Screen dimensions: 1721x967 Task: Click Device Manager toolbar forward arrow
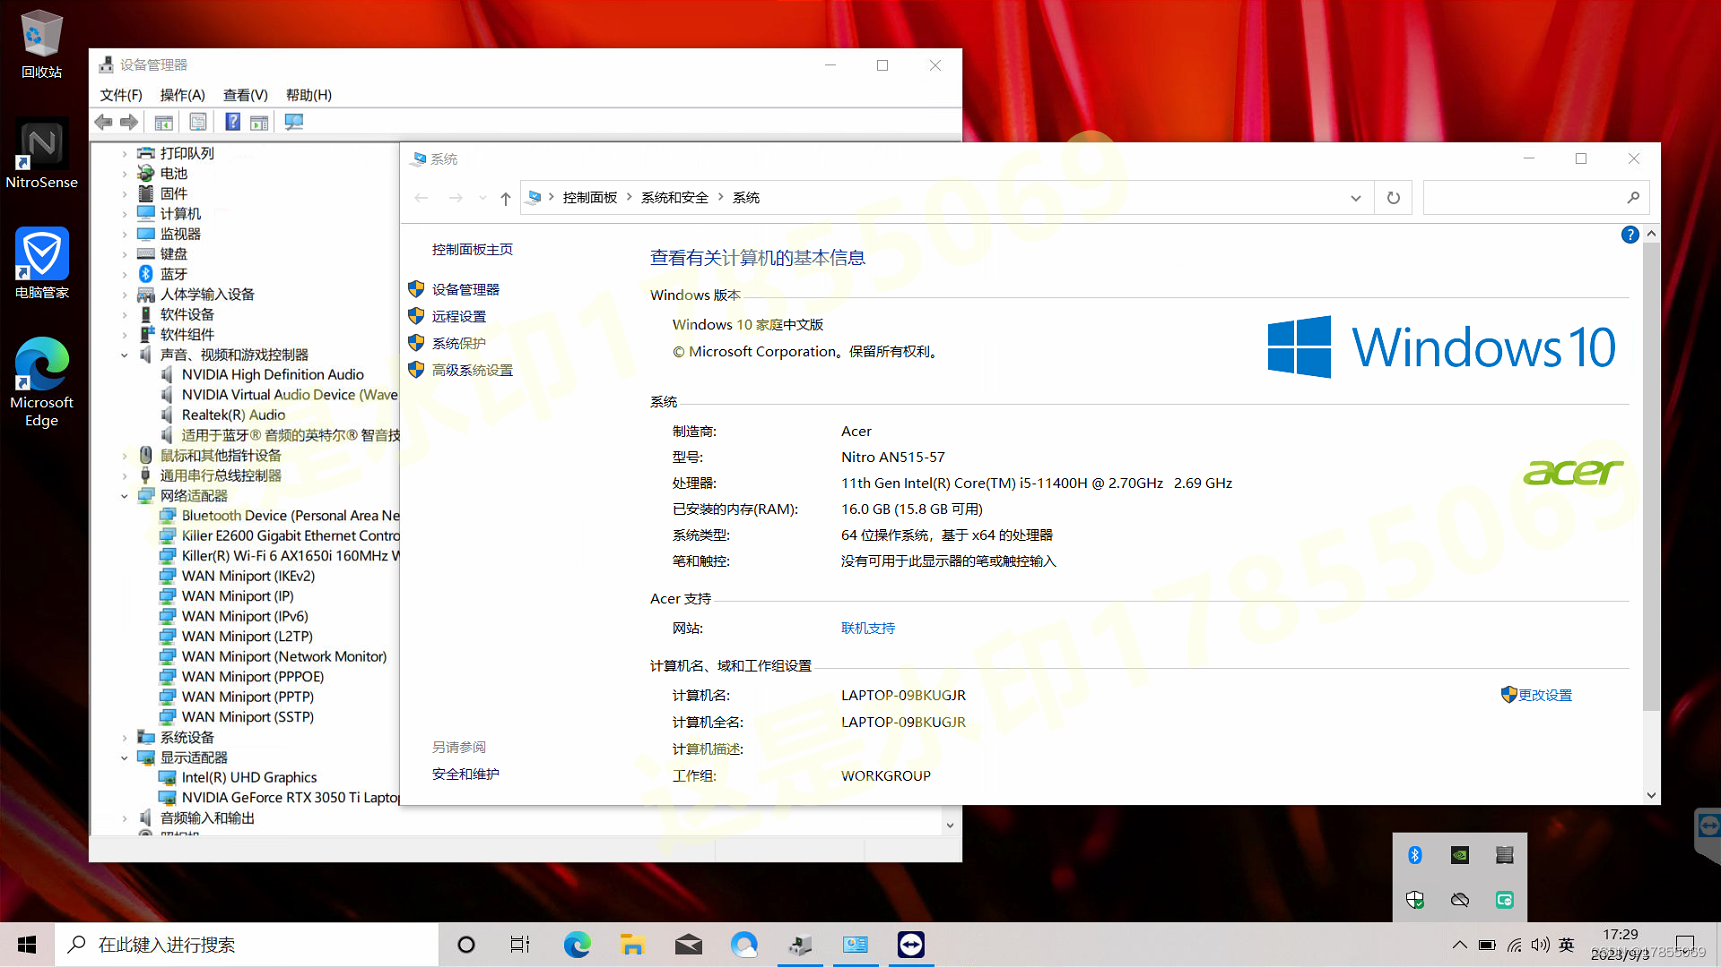click(x=129, y=122)
